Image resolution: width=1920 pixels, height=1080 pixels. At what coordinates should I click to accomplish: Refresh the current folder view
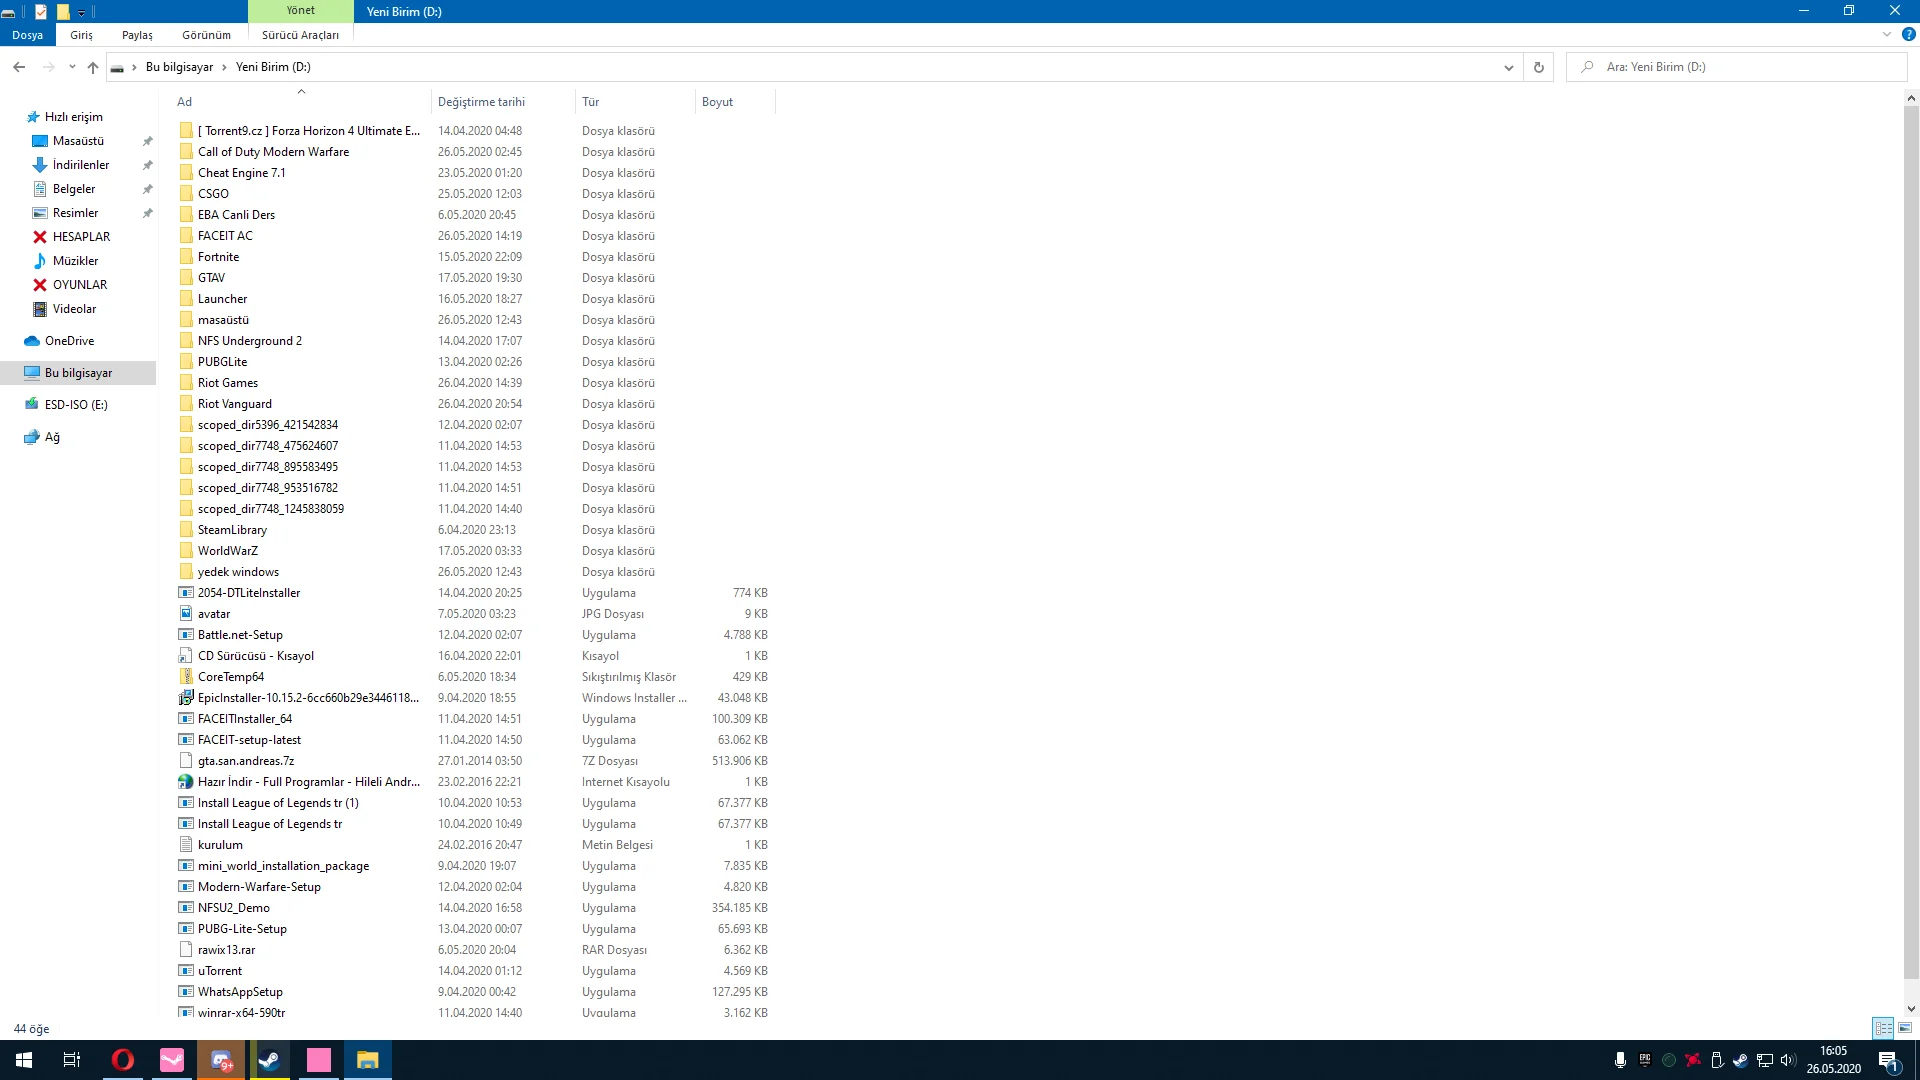click(x=1538, y=67)
